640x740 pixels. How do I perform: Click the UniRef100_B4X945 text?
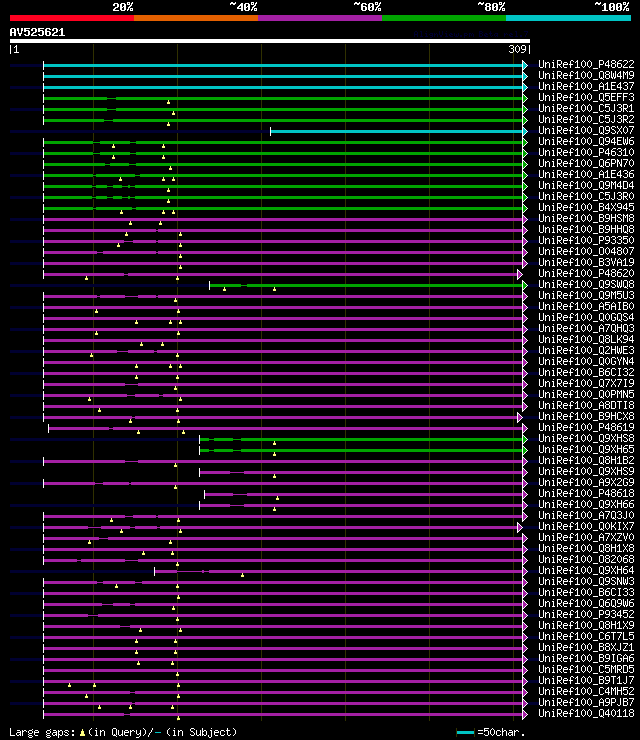[586, 207]
